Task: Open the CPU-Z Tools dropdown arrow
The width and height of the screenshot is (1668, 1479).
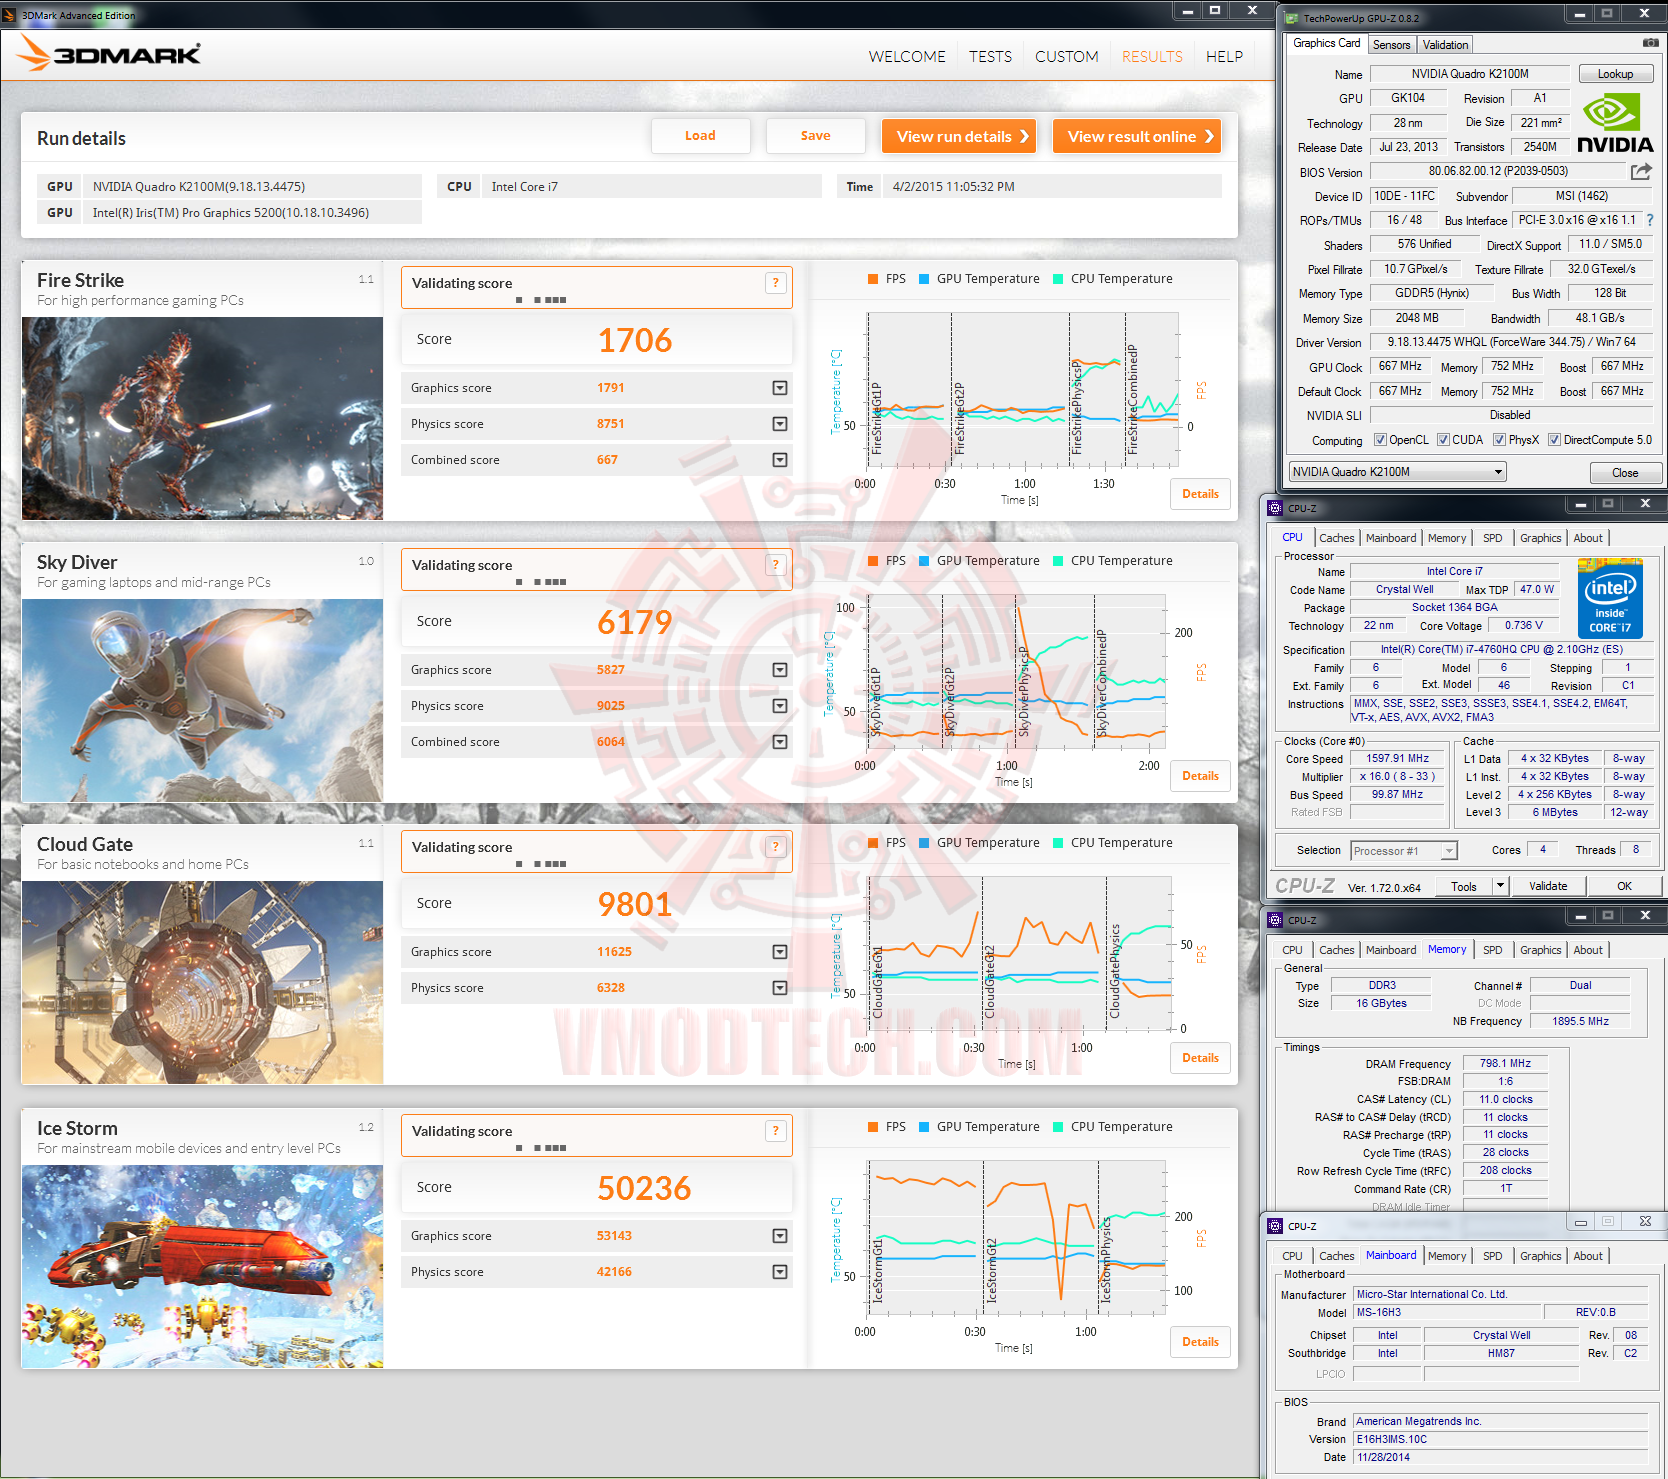Action: pyautogui.click(x=1500, y=886)
